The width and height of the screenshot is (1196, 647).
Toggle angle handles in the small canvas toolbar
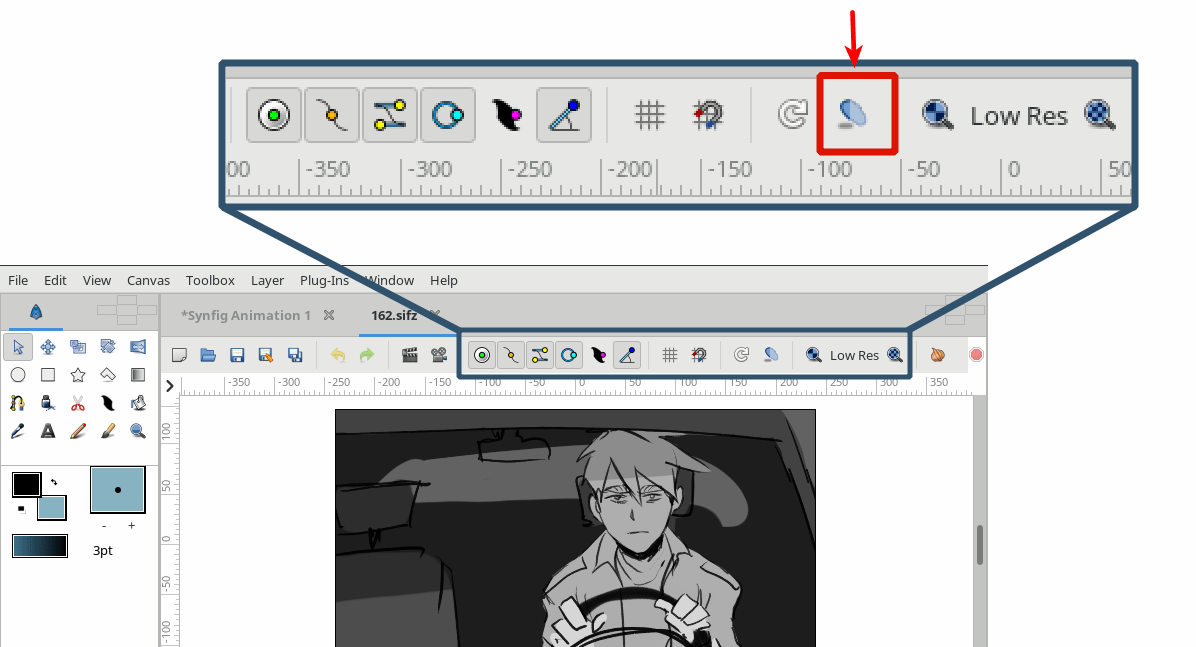(x=627, y=355)
